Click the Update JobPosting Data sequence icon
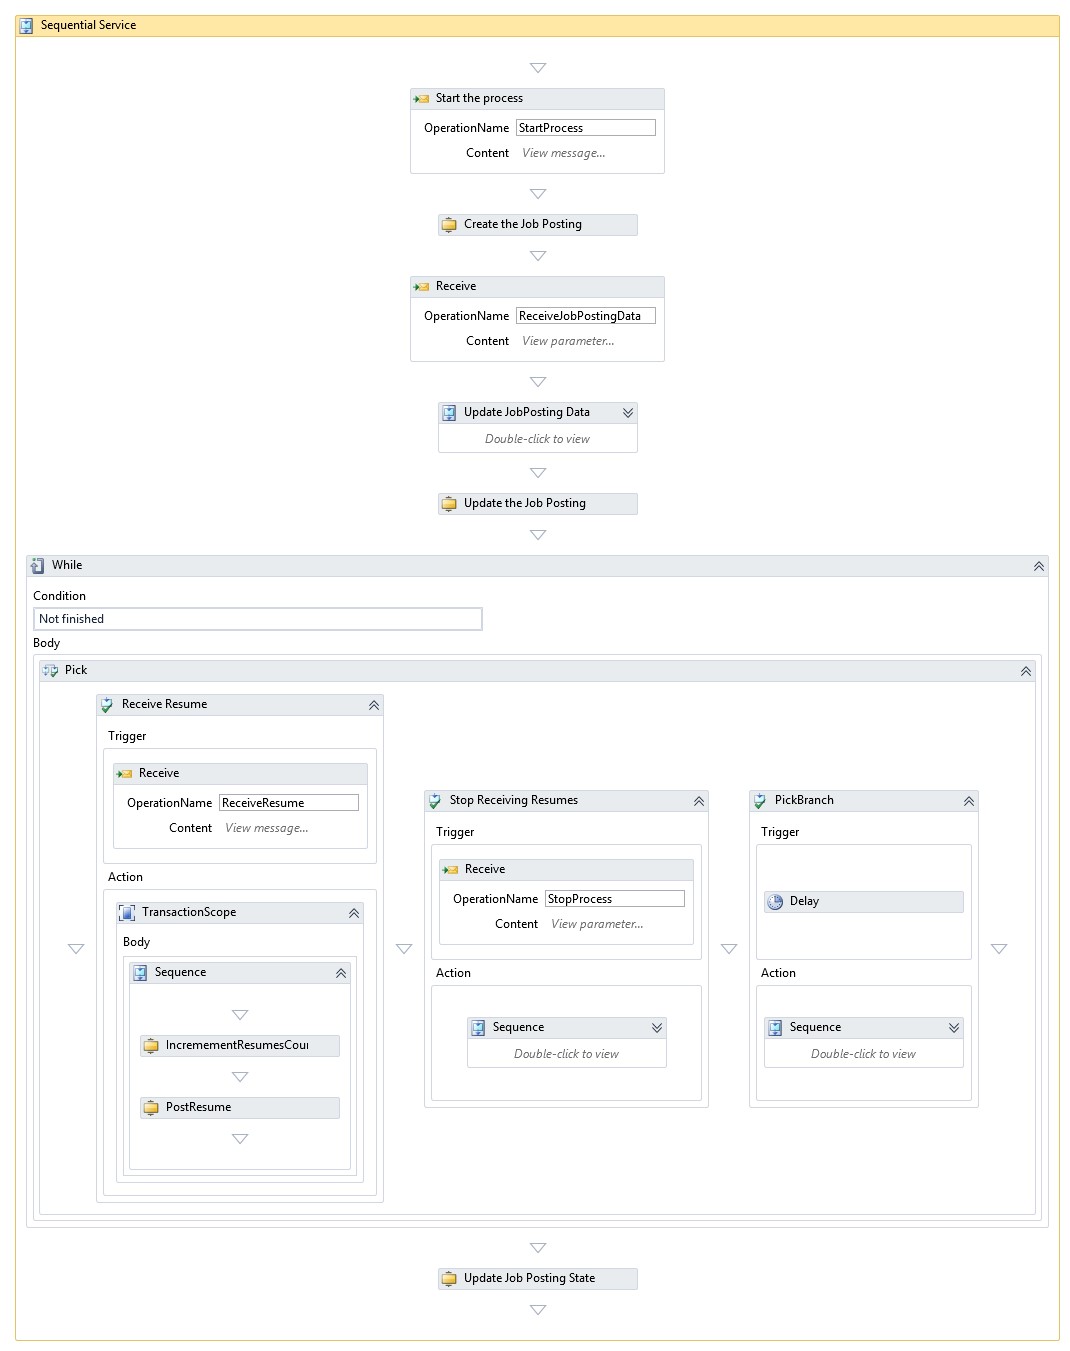Screen dimensions: 1070x1351 [x=450, y=413]
